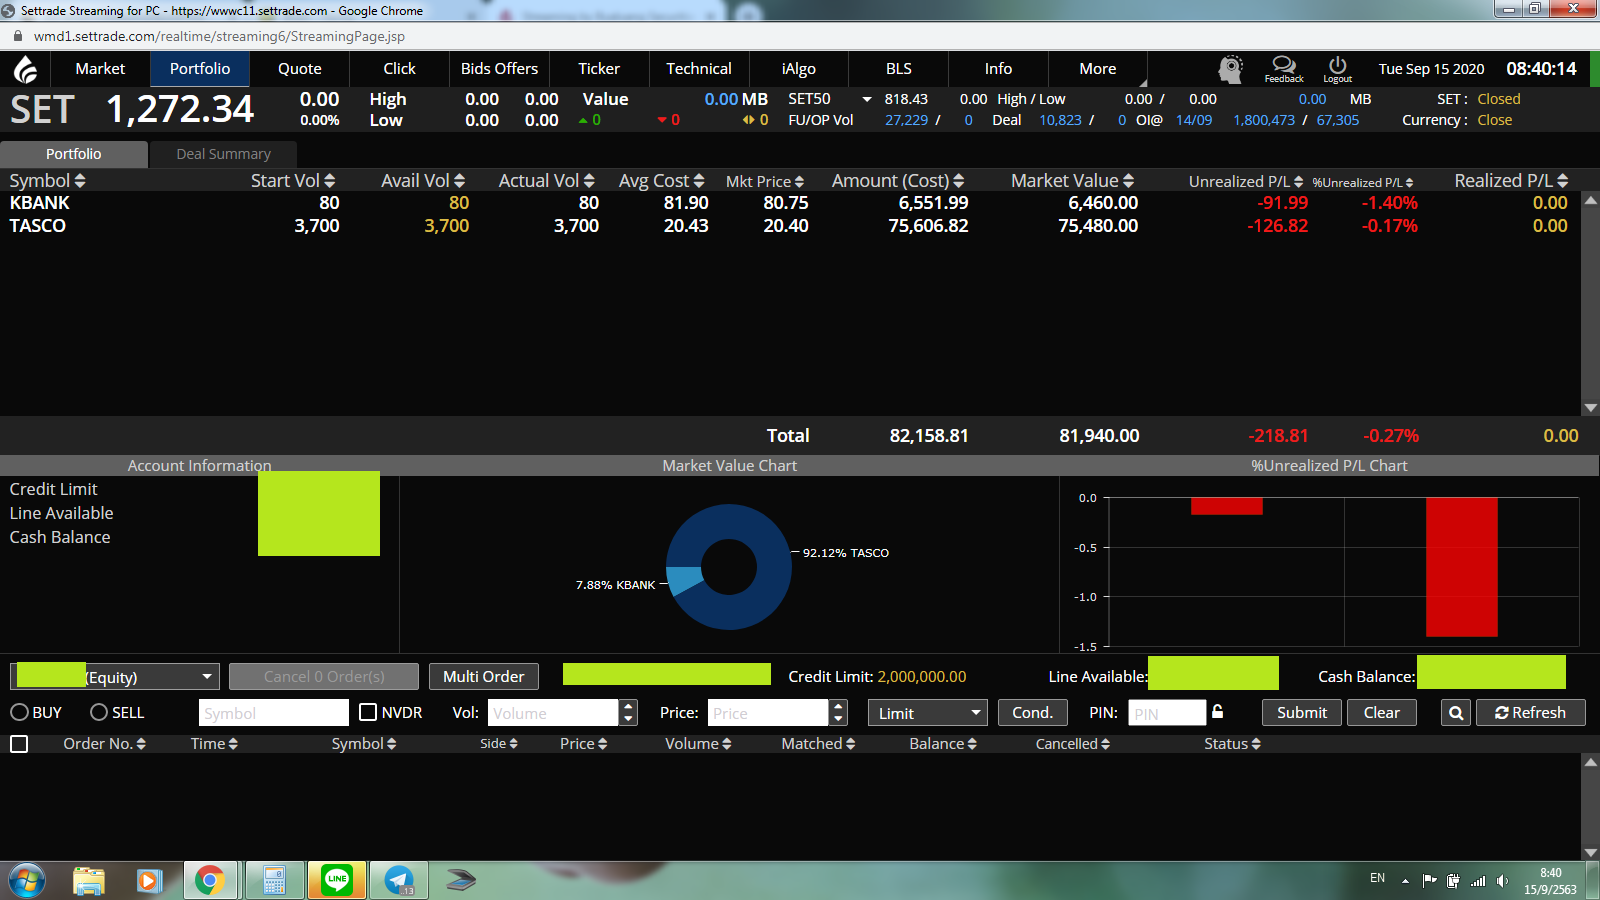Click the Action Center flag tray icon
Screen dimensions: 1600x900
point(1429,881)
